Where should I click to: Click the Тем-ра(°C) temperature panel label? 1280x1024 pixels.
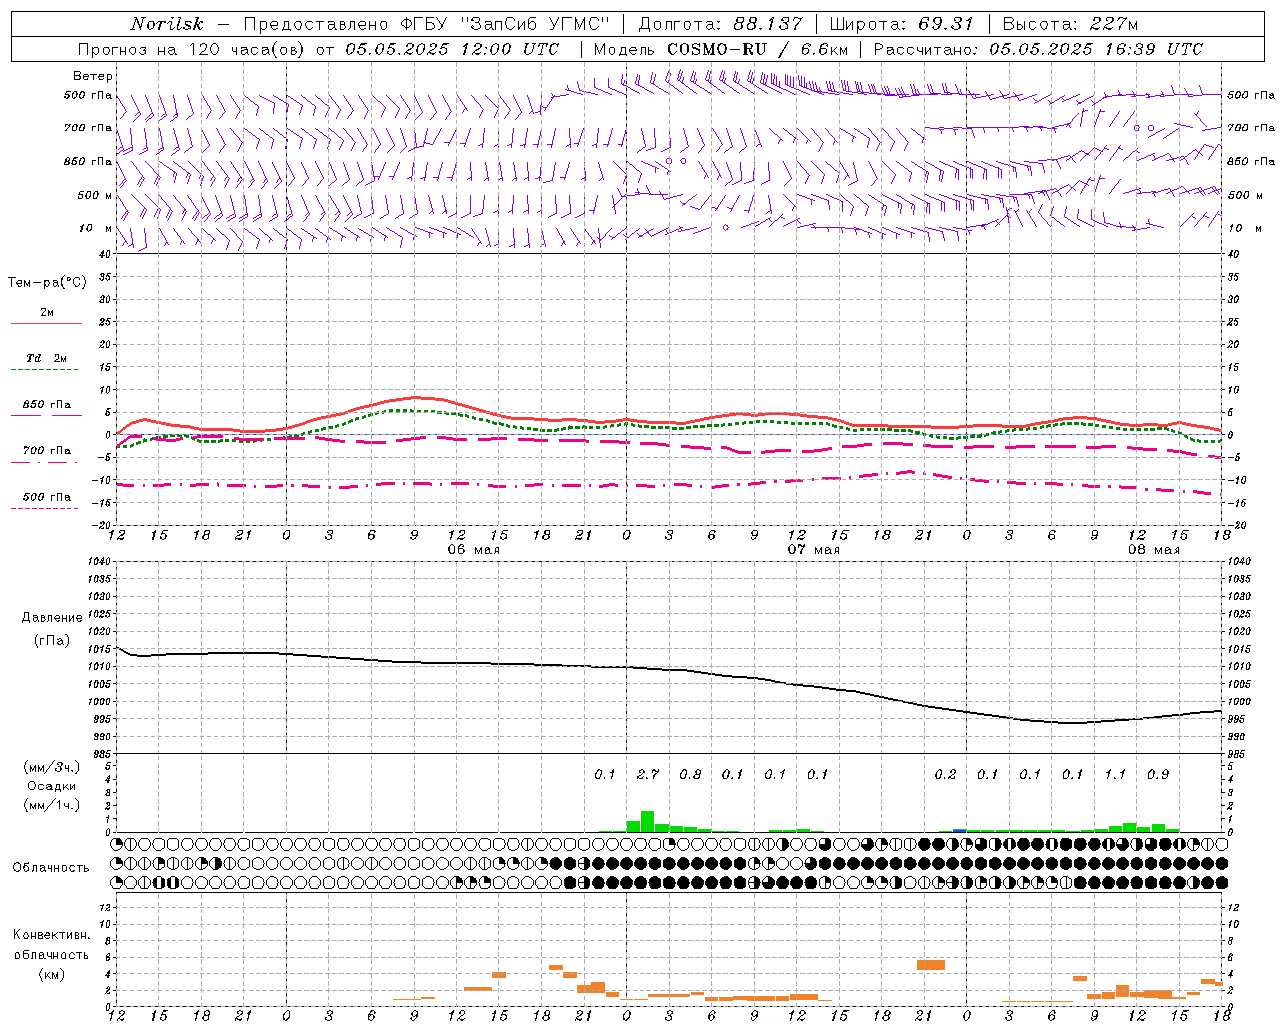(x=47, y=283)
